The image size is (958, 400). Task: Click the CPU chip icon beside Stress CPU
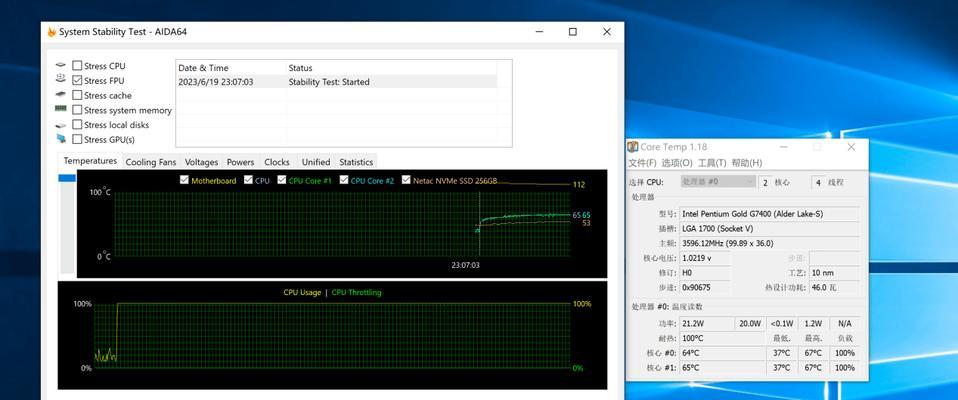[60, 65]
